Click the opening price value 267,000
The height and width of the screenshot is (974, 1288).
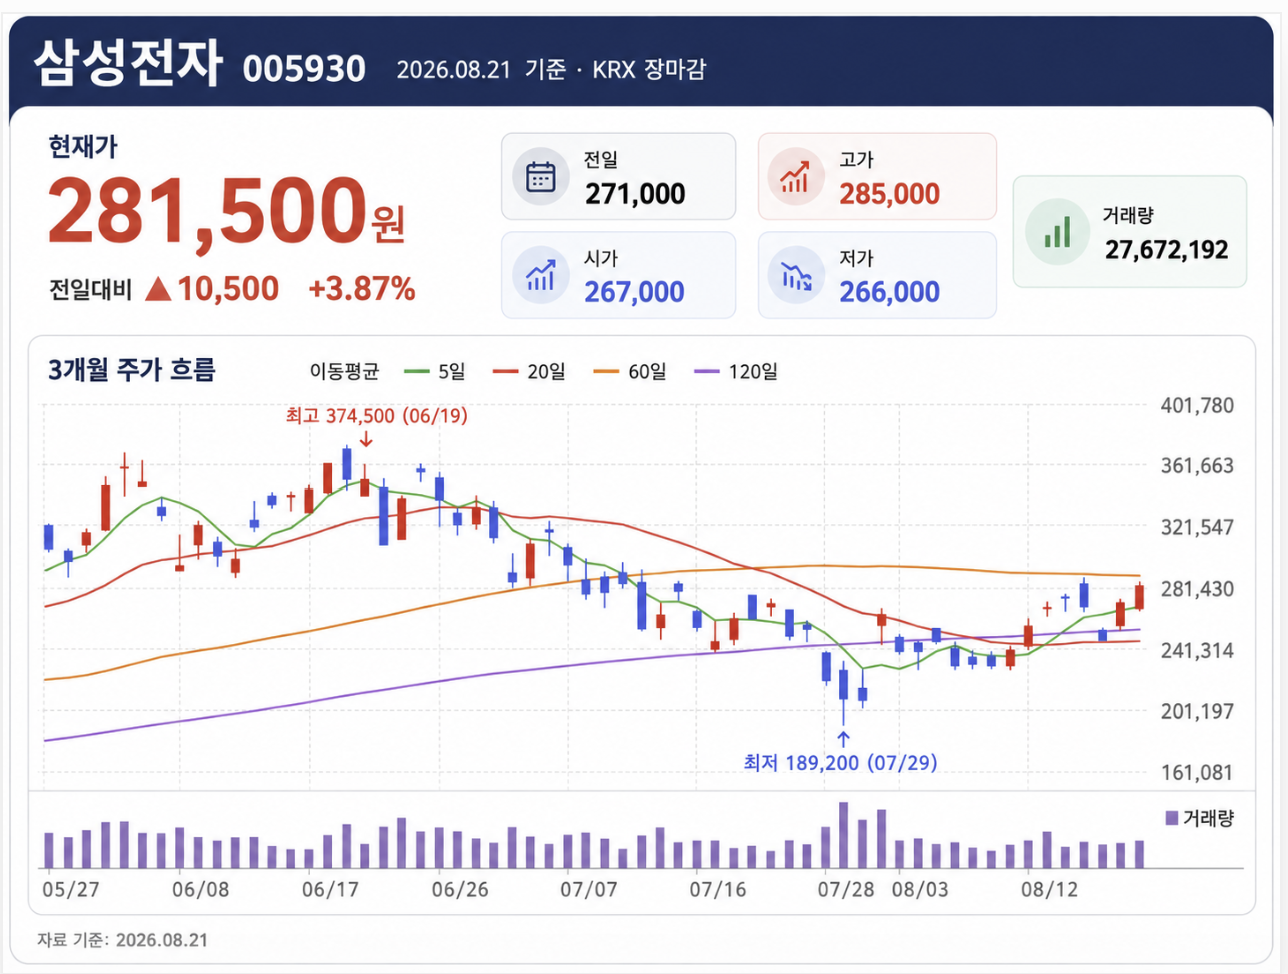(x=634, y=292)
